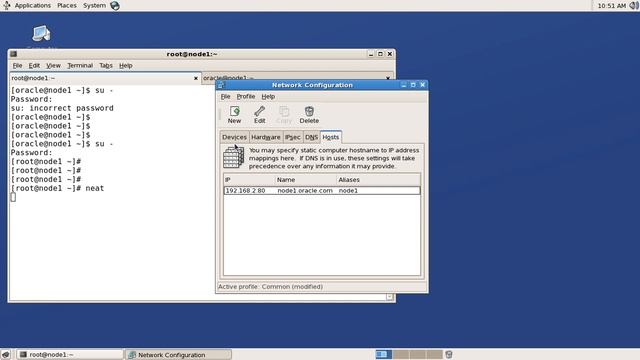Click Network Configuration window title bar icon
Screen dimensions: 640x360
221,85
